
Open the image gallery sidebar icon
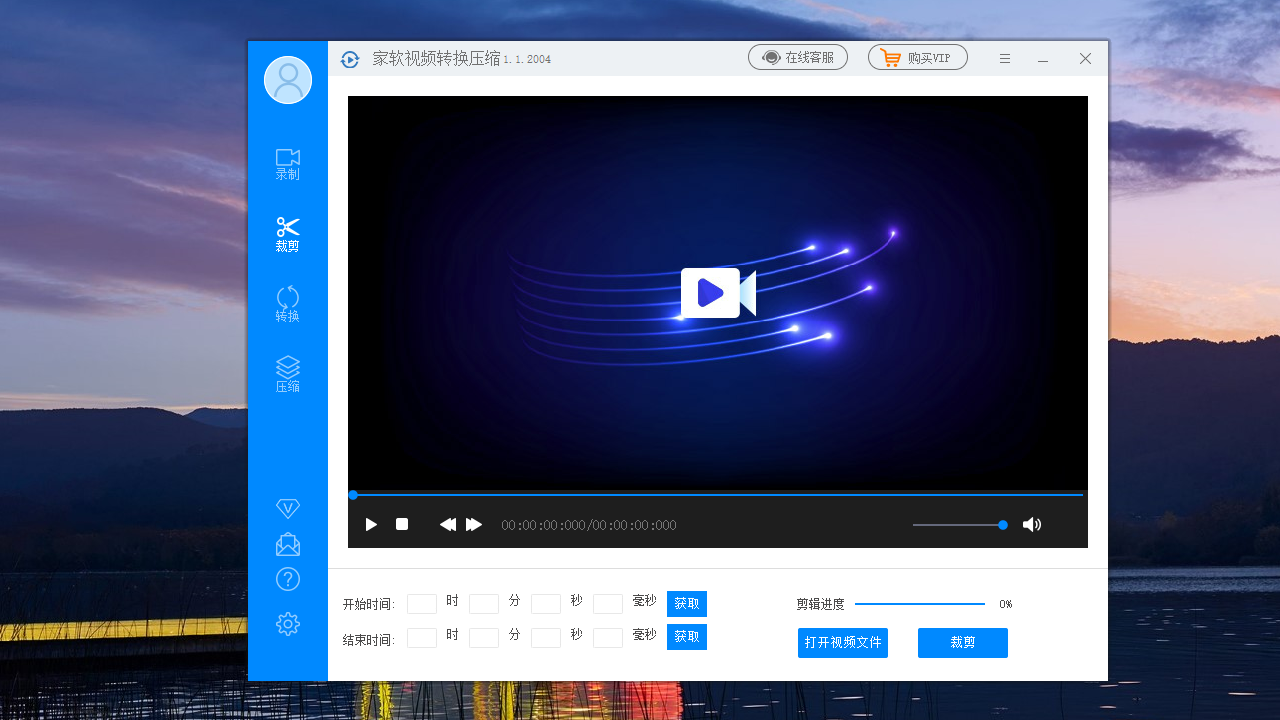(287, 544)
